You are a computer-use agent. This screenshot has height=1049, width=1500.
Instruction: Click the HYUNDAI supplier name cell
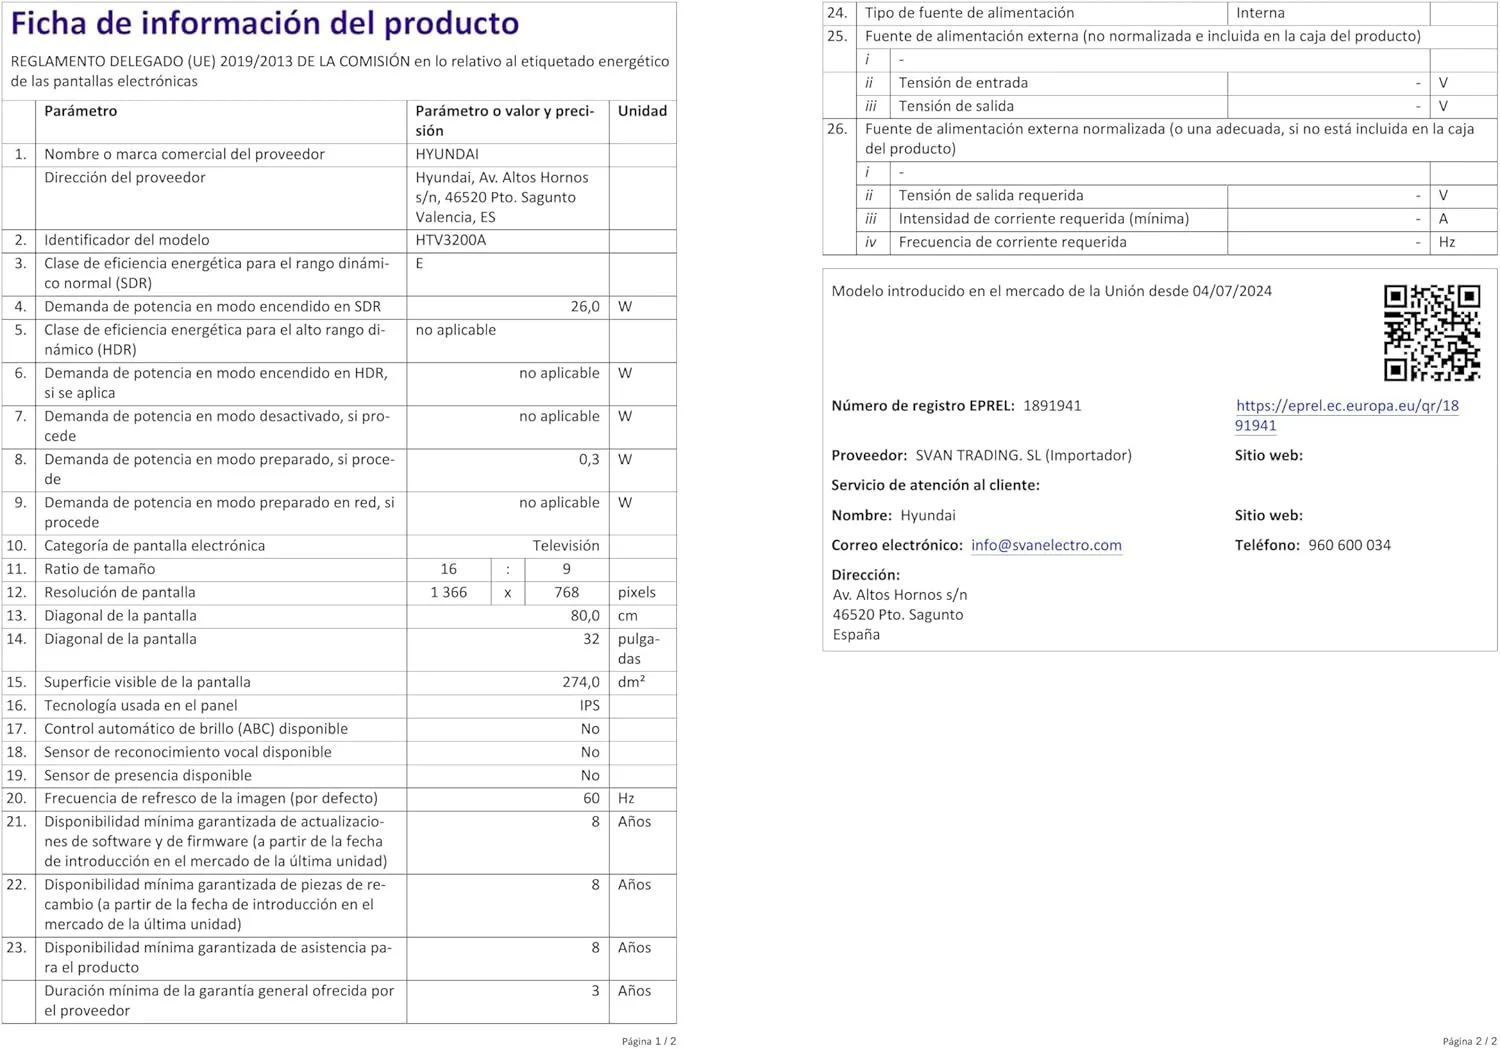447,154
